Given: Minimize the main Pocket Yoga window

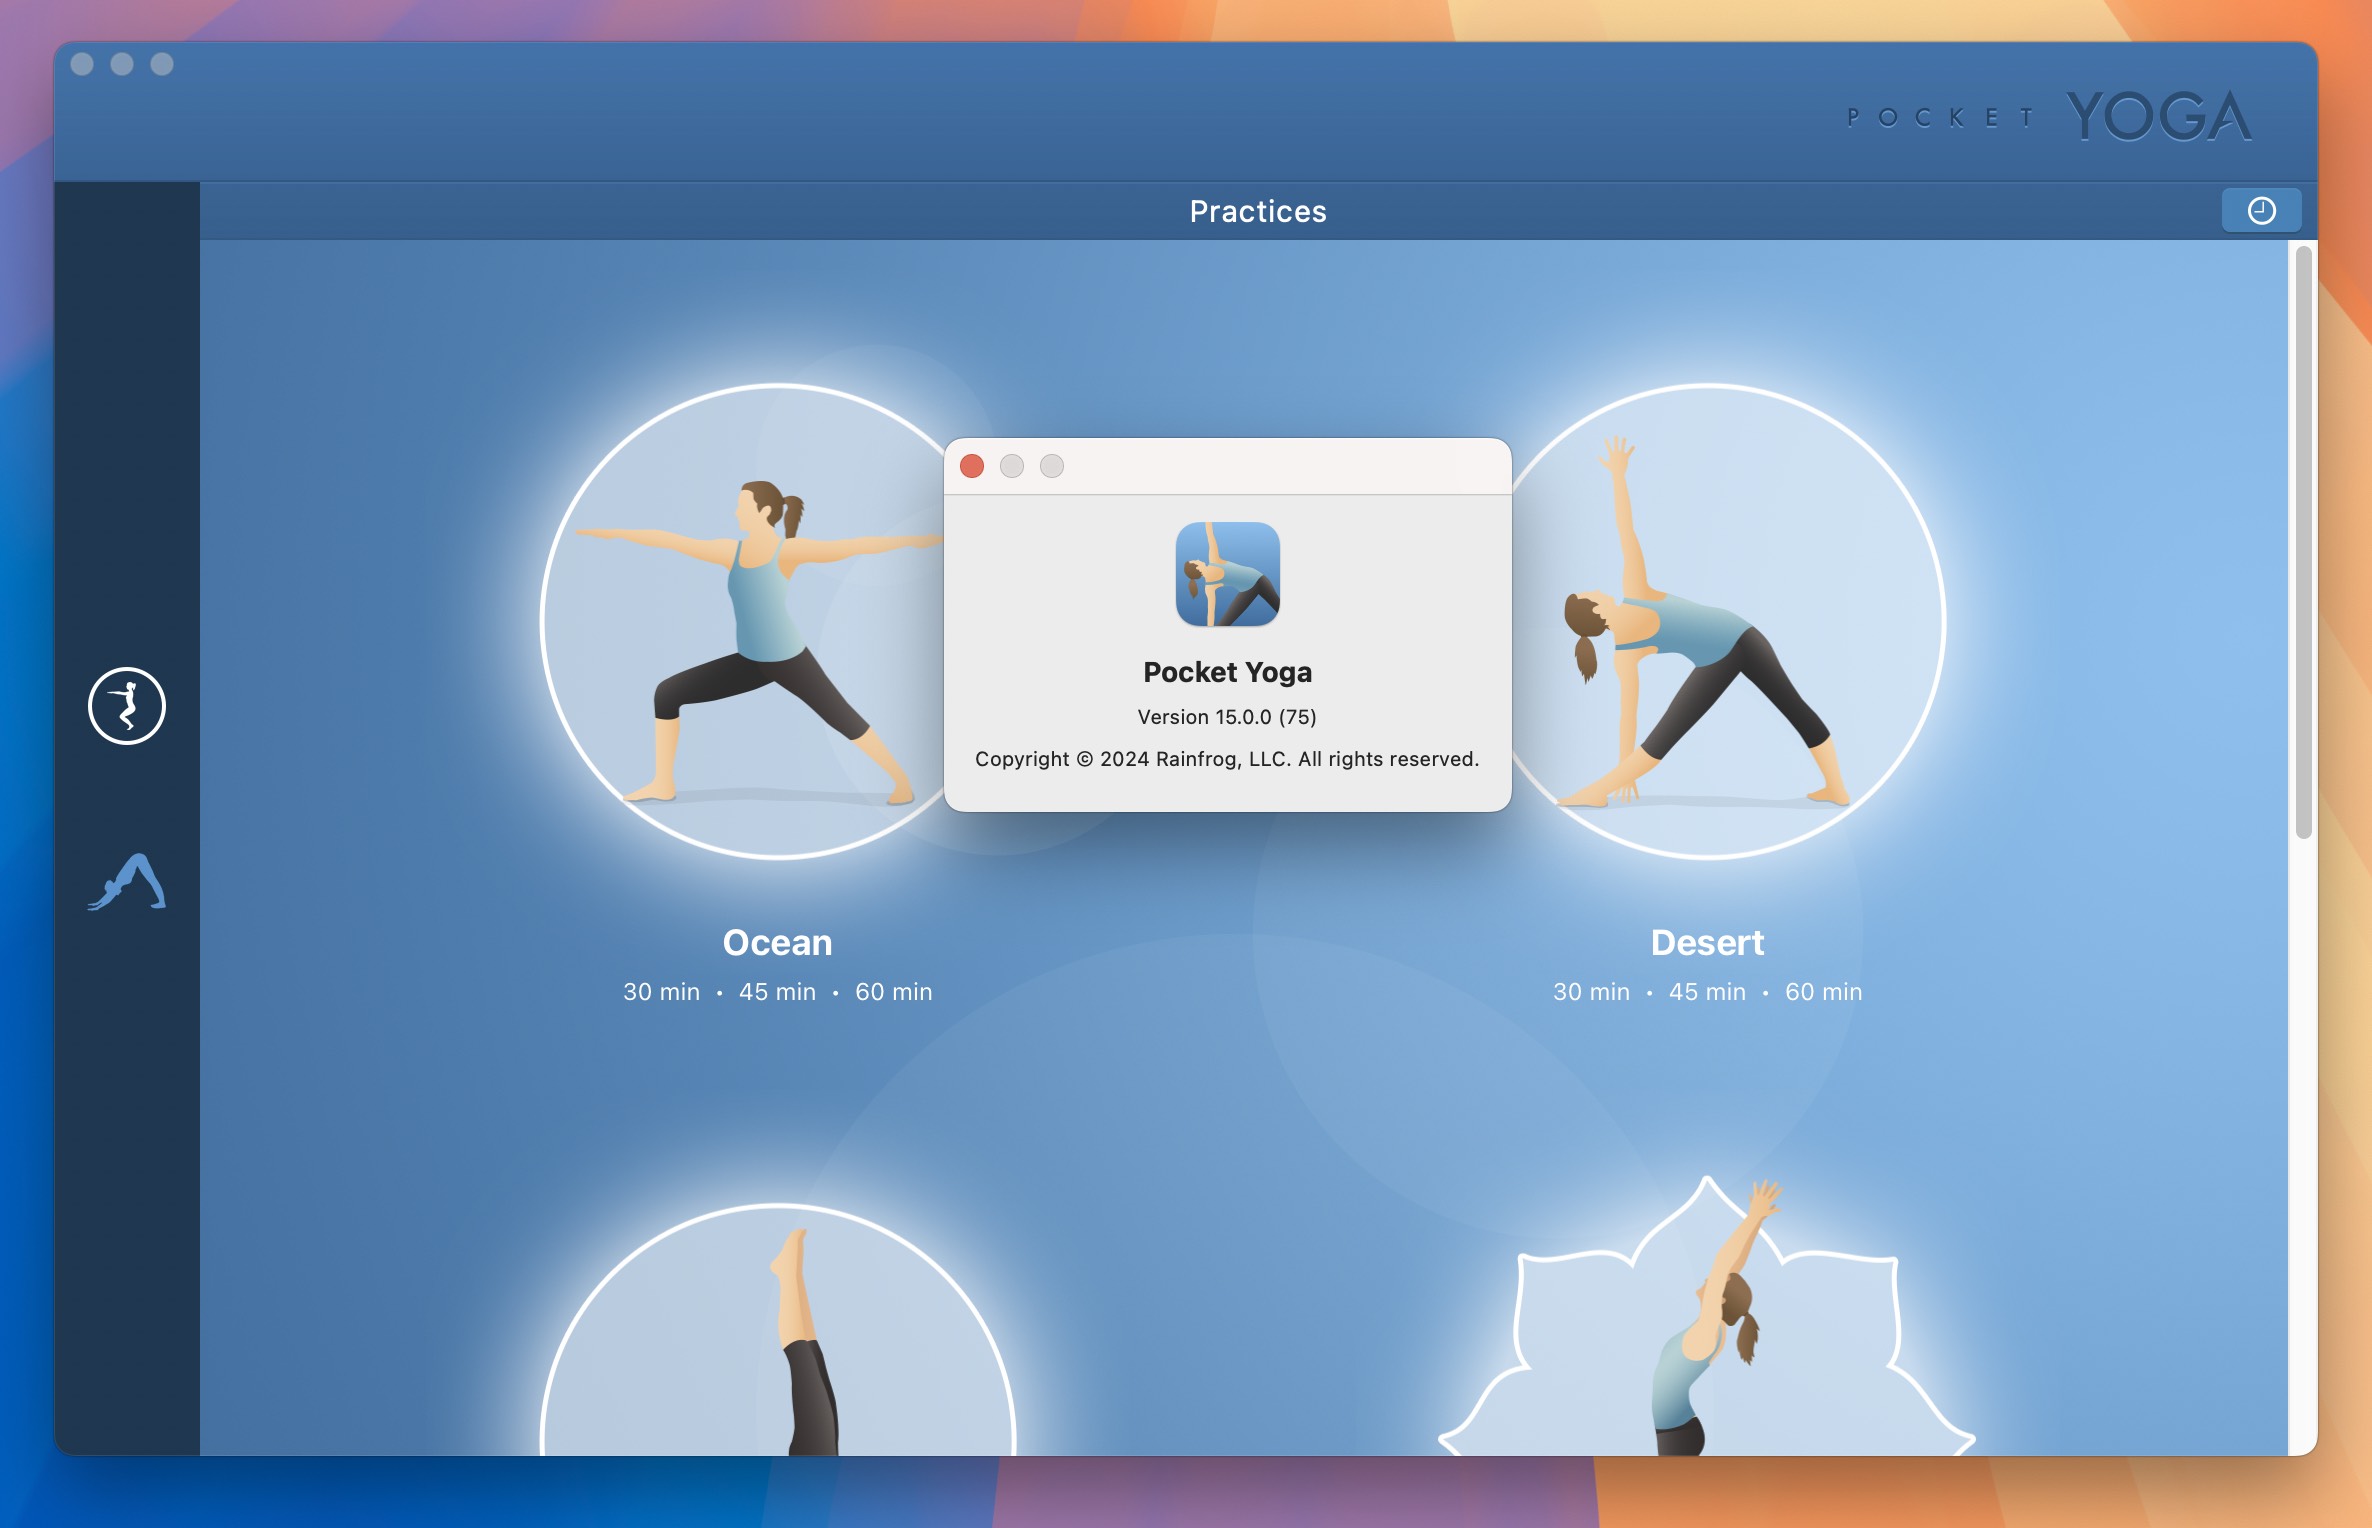Looking at the screenshot, I should tap(122, 64).
